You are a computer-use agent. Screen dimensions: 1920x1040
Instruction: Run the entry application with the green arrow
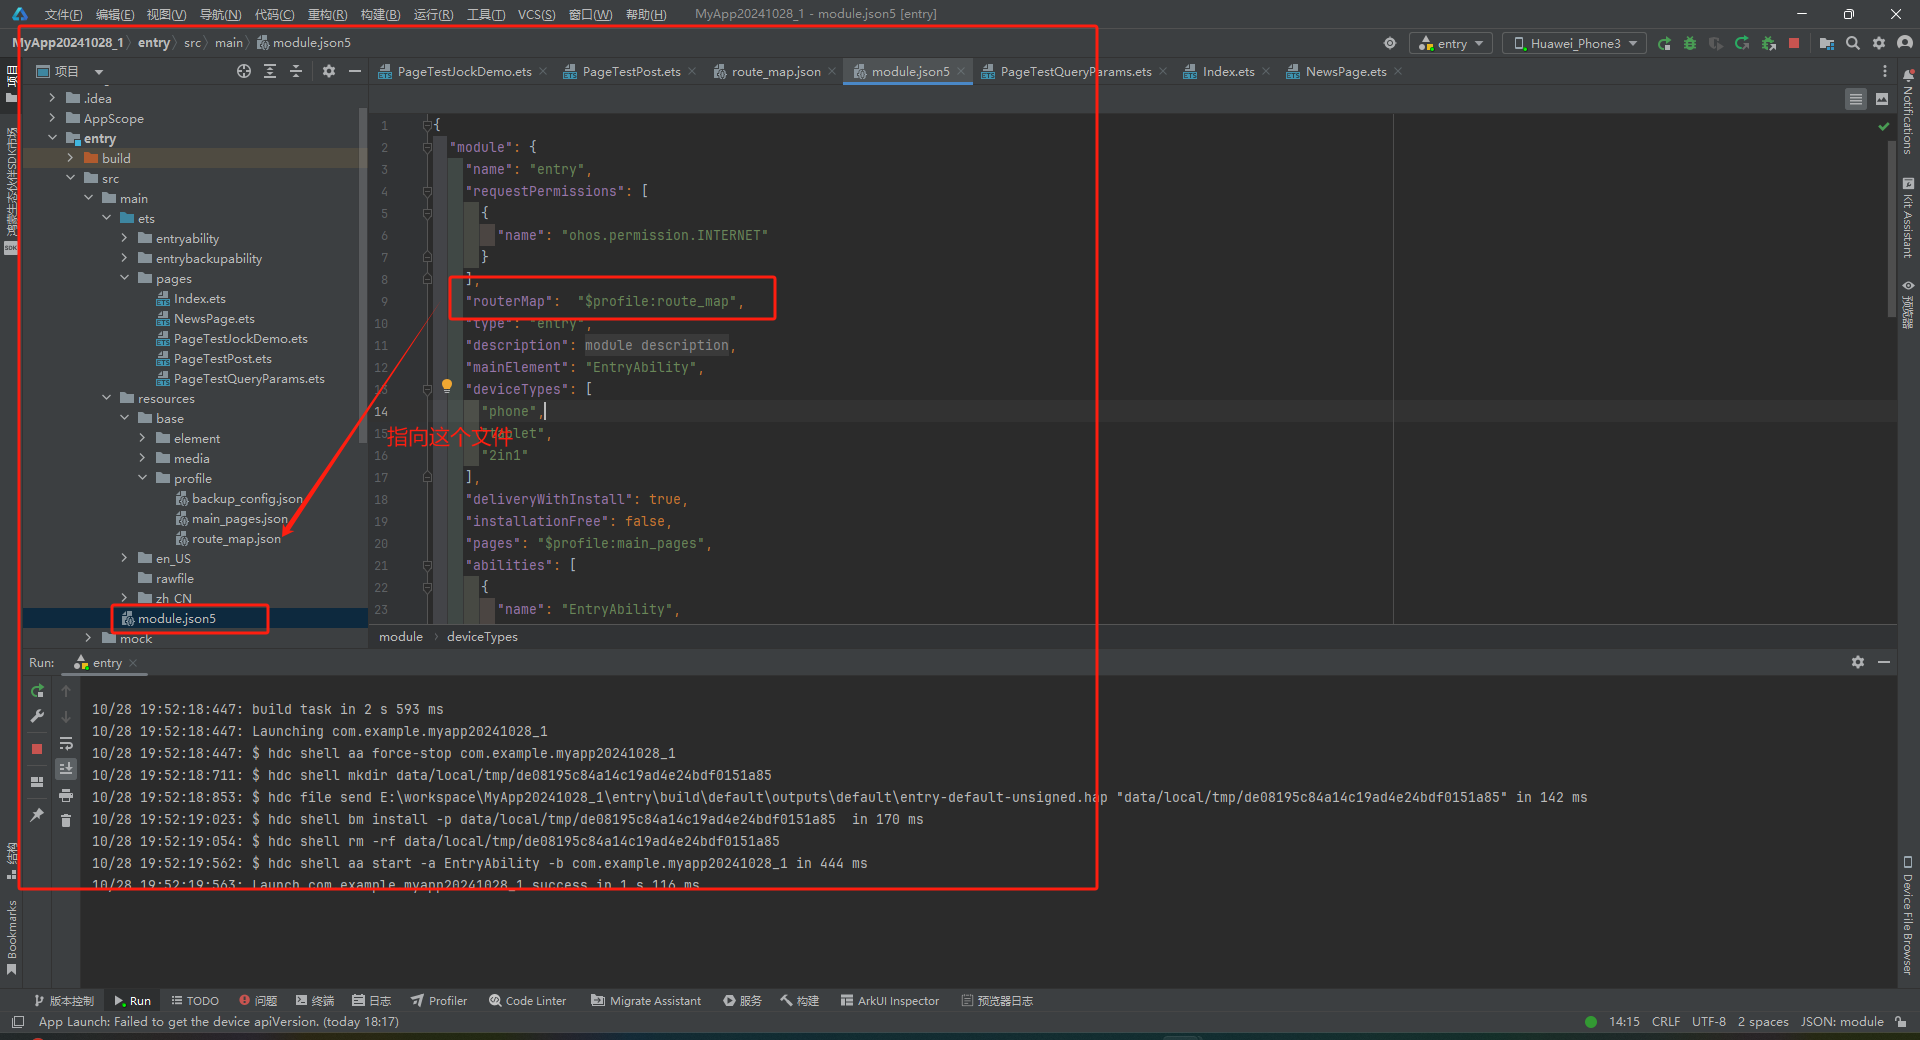[1664, 43]
